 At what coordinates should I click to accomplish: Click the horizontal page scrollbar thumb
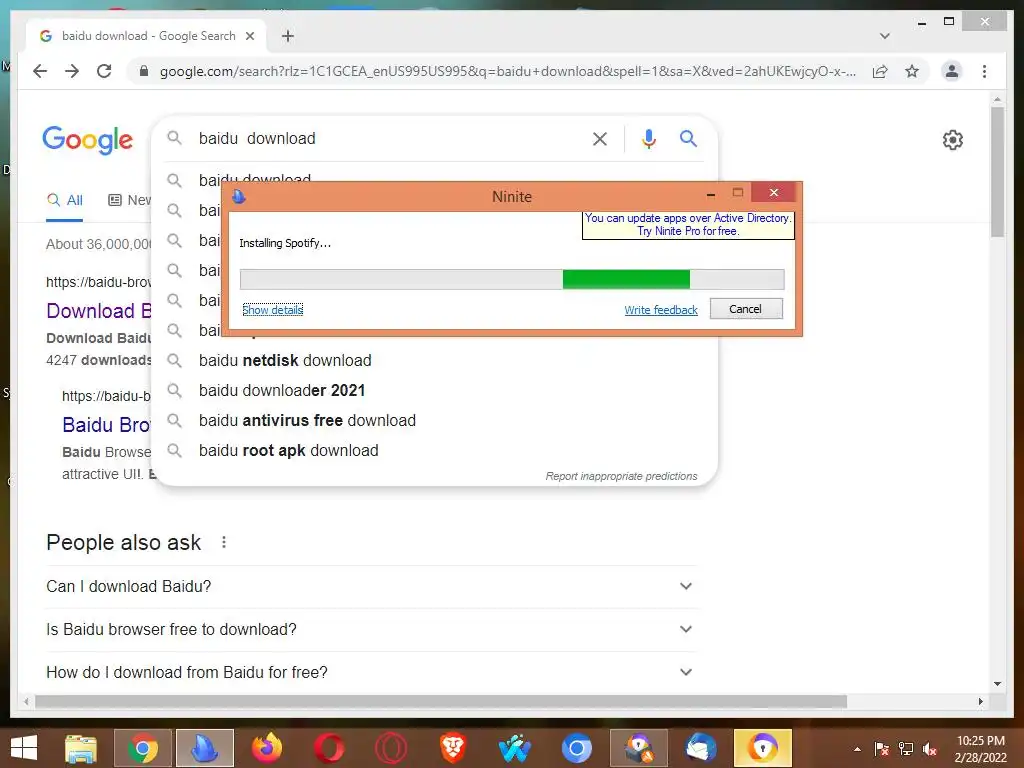tap(441, 701)
